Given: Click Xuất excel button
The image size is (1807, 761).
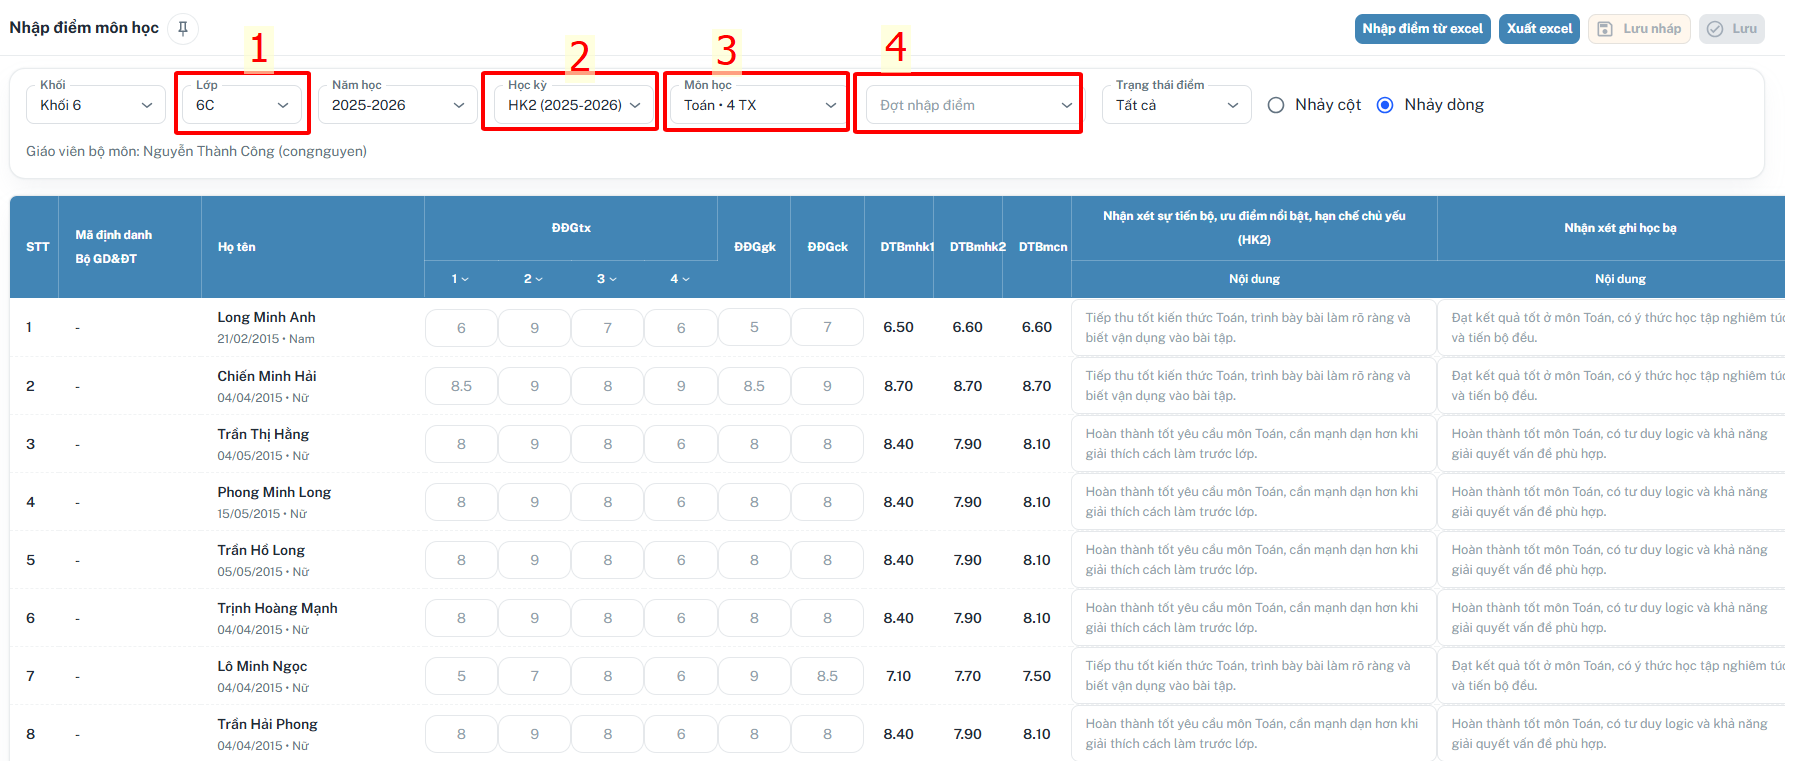Looking at the screenshot, I should pos(1540,29).
